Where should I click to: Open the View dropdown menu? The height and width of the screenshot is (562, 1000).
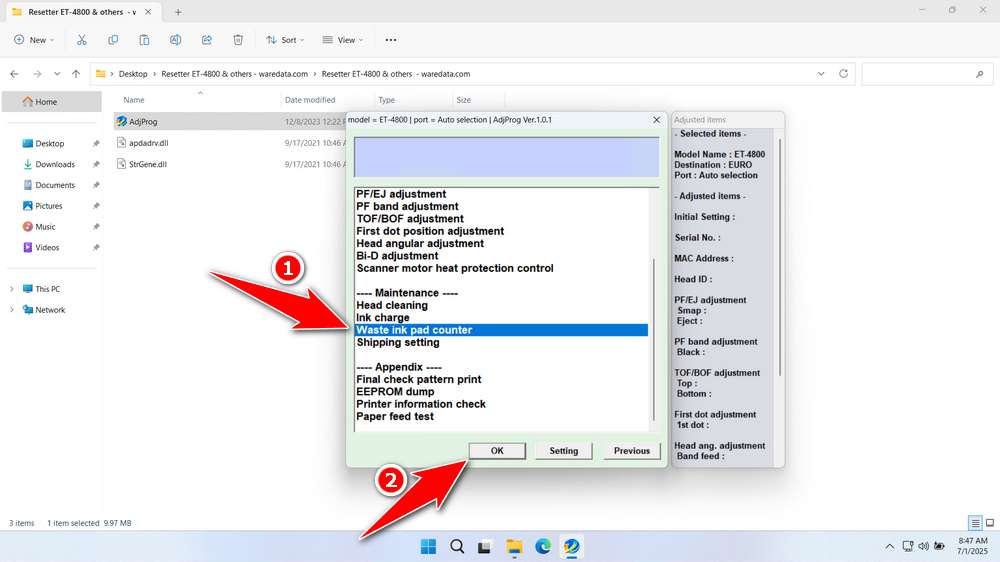click(x=342, y=40)
